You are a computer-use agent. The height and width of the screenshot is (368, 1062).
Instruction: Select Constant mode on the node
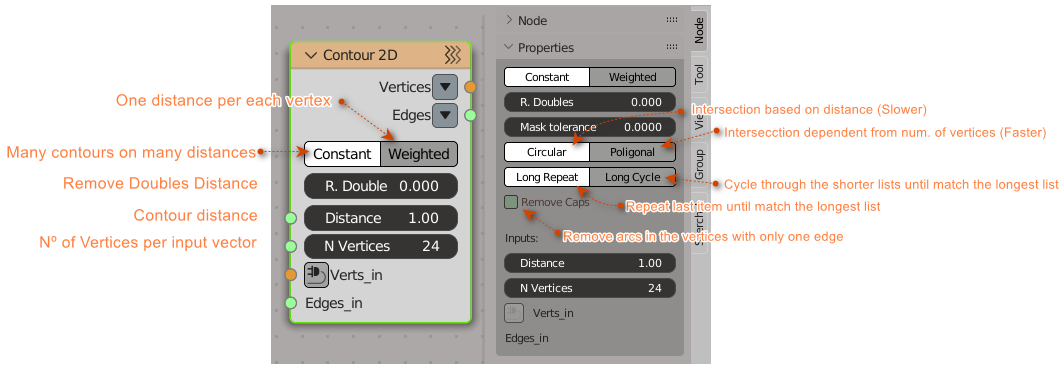click(x=342, y=154)
